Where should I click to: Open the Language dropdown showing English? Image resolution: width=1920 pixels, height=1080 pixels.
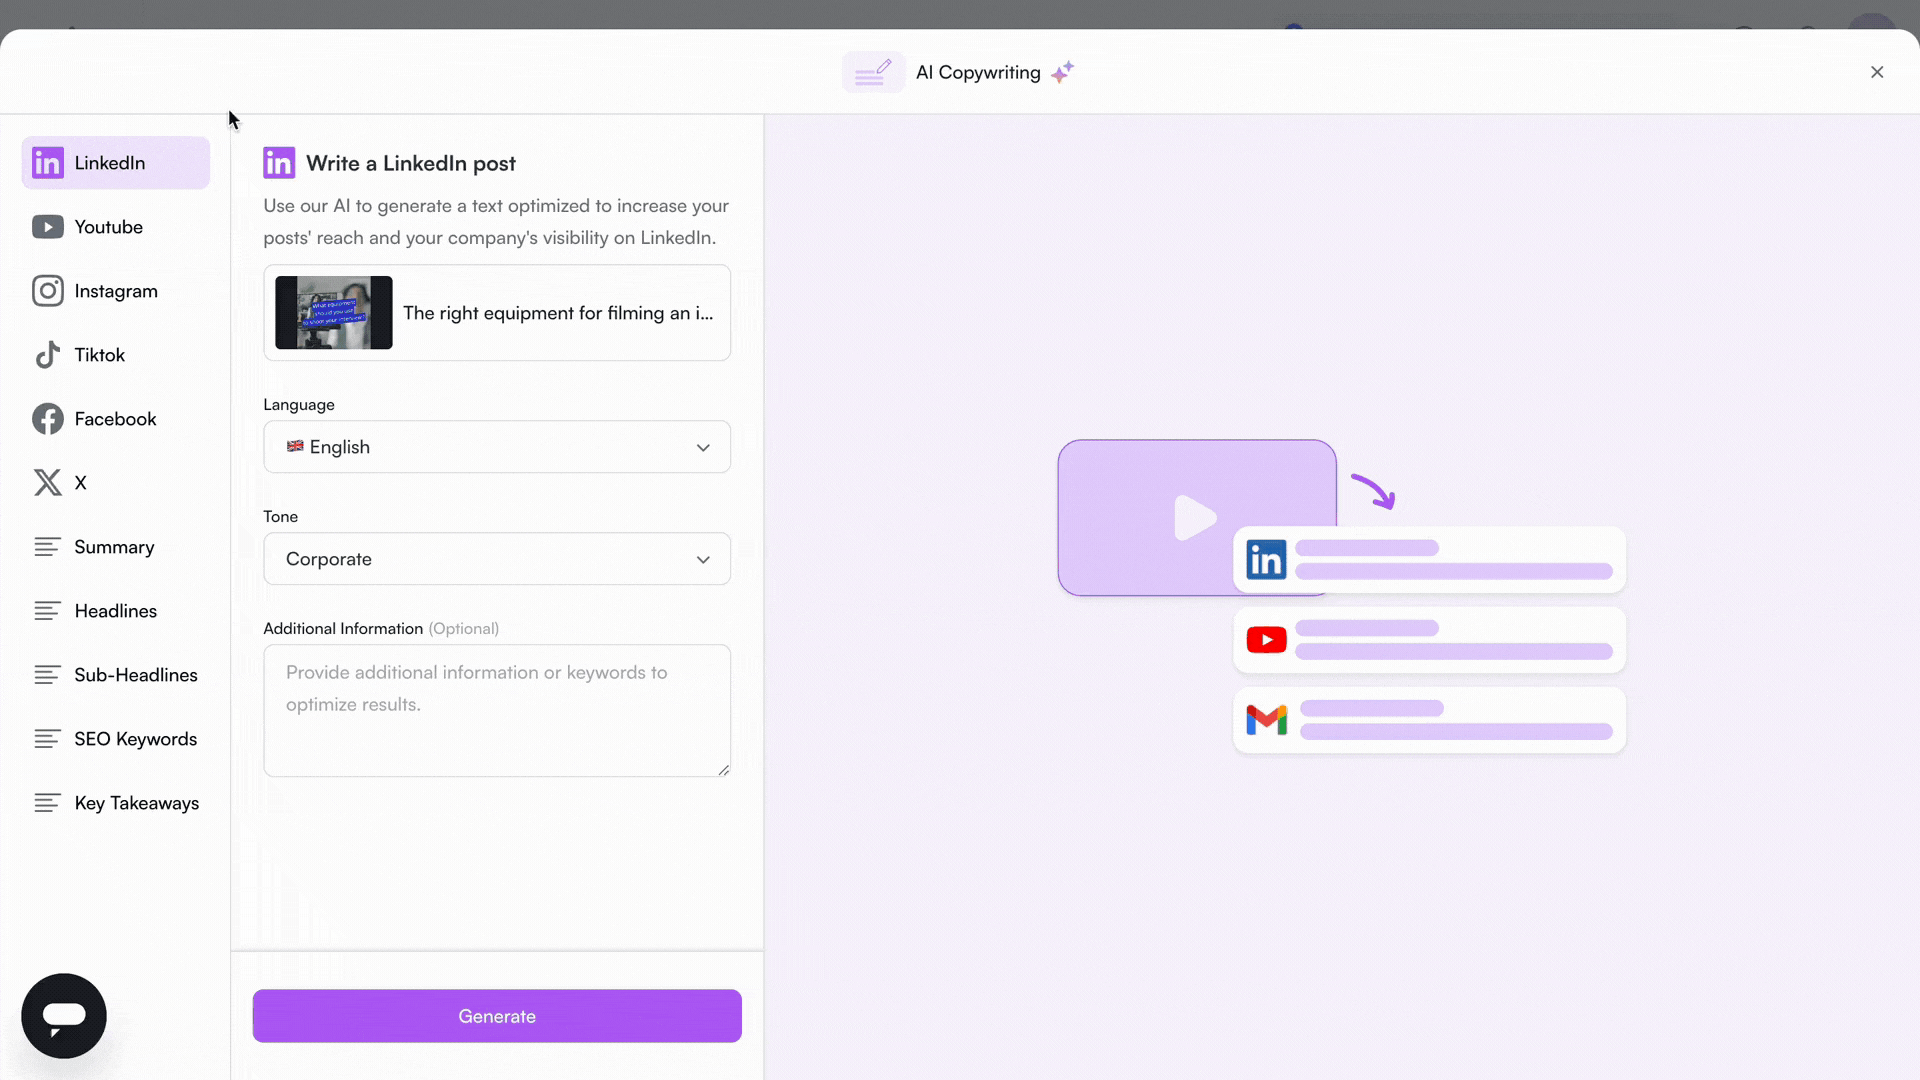click(497, 447)
